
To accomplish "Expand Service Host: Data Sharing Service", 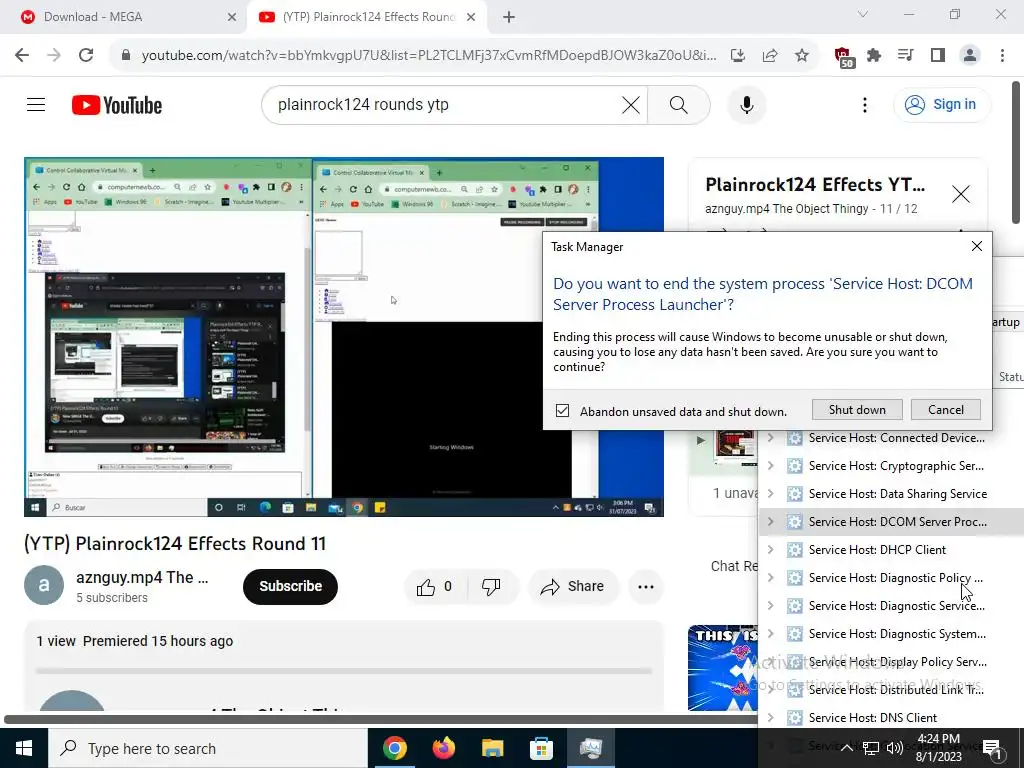I will (771, 494).
